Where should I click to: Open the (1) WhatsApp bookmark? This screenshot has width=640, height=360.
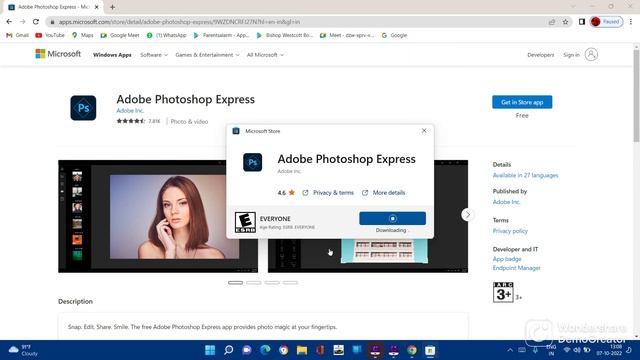tap(167, 36)
